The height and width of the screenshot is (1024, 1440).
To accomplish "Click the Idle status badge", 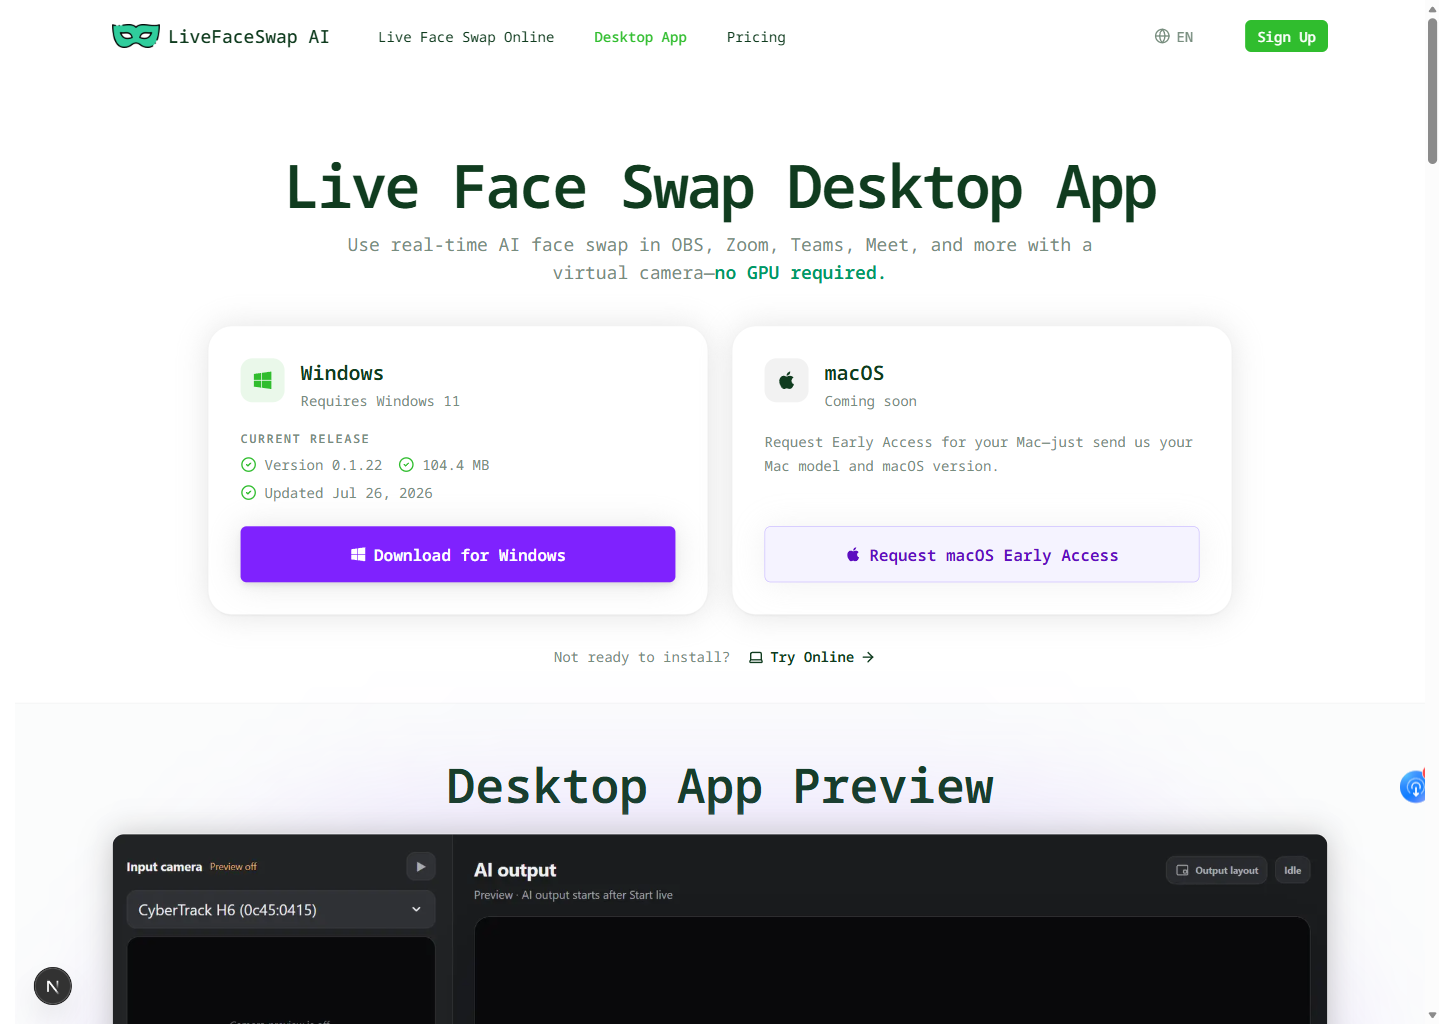I will point(1293,870).
